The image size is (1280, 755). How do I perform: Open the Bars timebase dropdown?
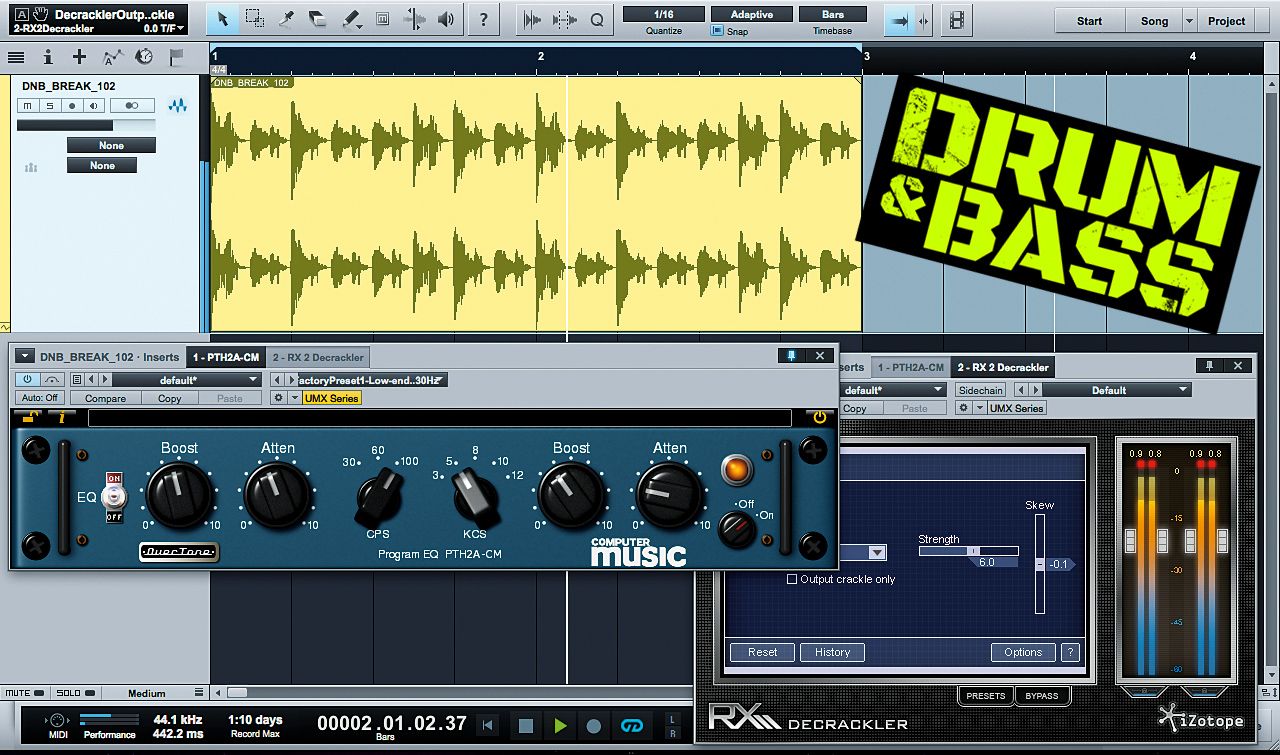[x=833, y=15]
